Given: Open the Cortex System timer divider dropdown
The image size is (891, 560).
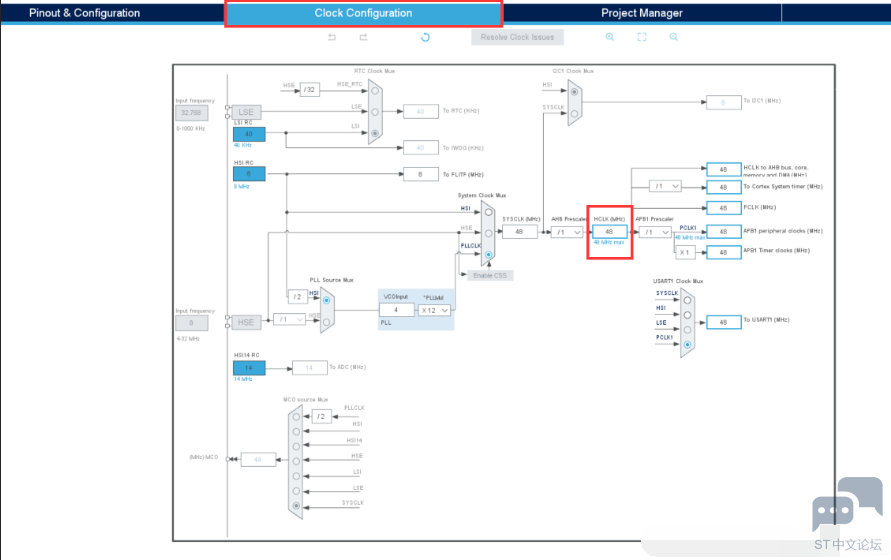Looking at the screenshot, I should click(665, 186).
